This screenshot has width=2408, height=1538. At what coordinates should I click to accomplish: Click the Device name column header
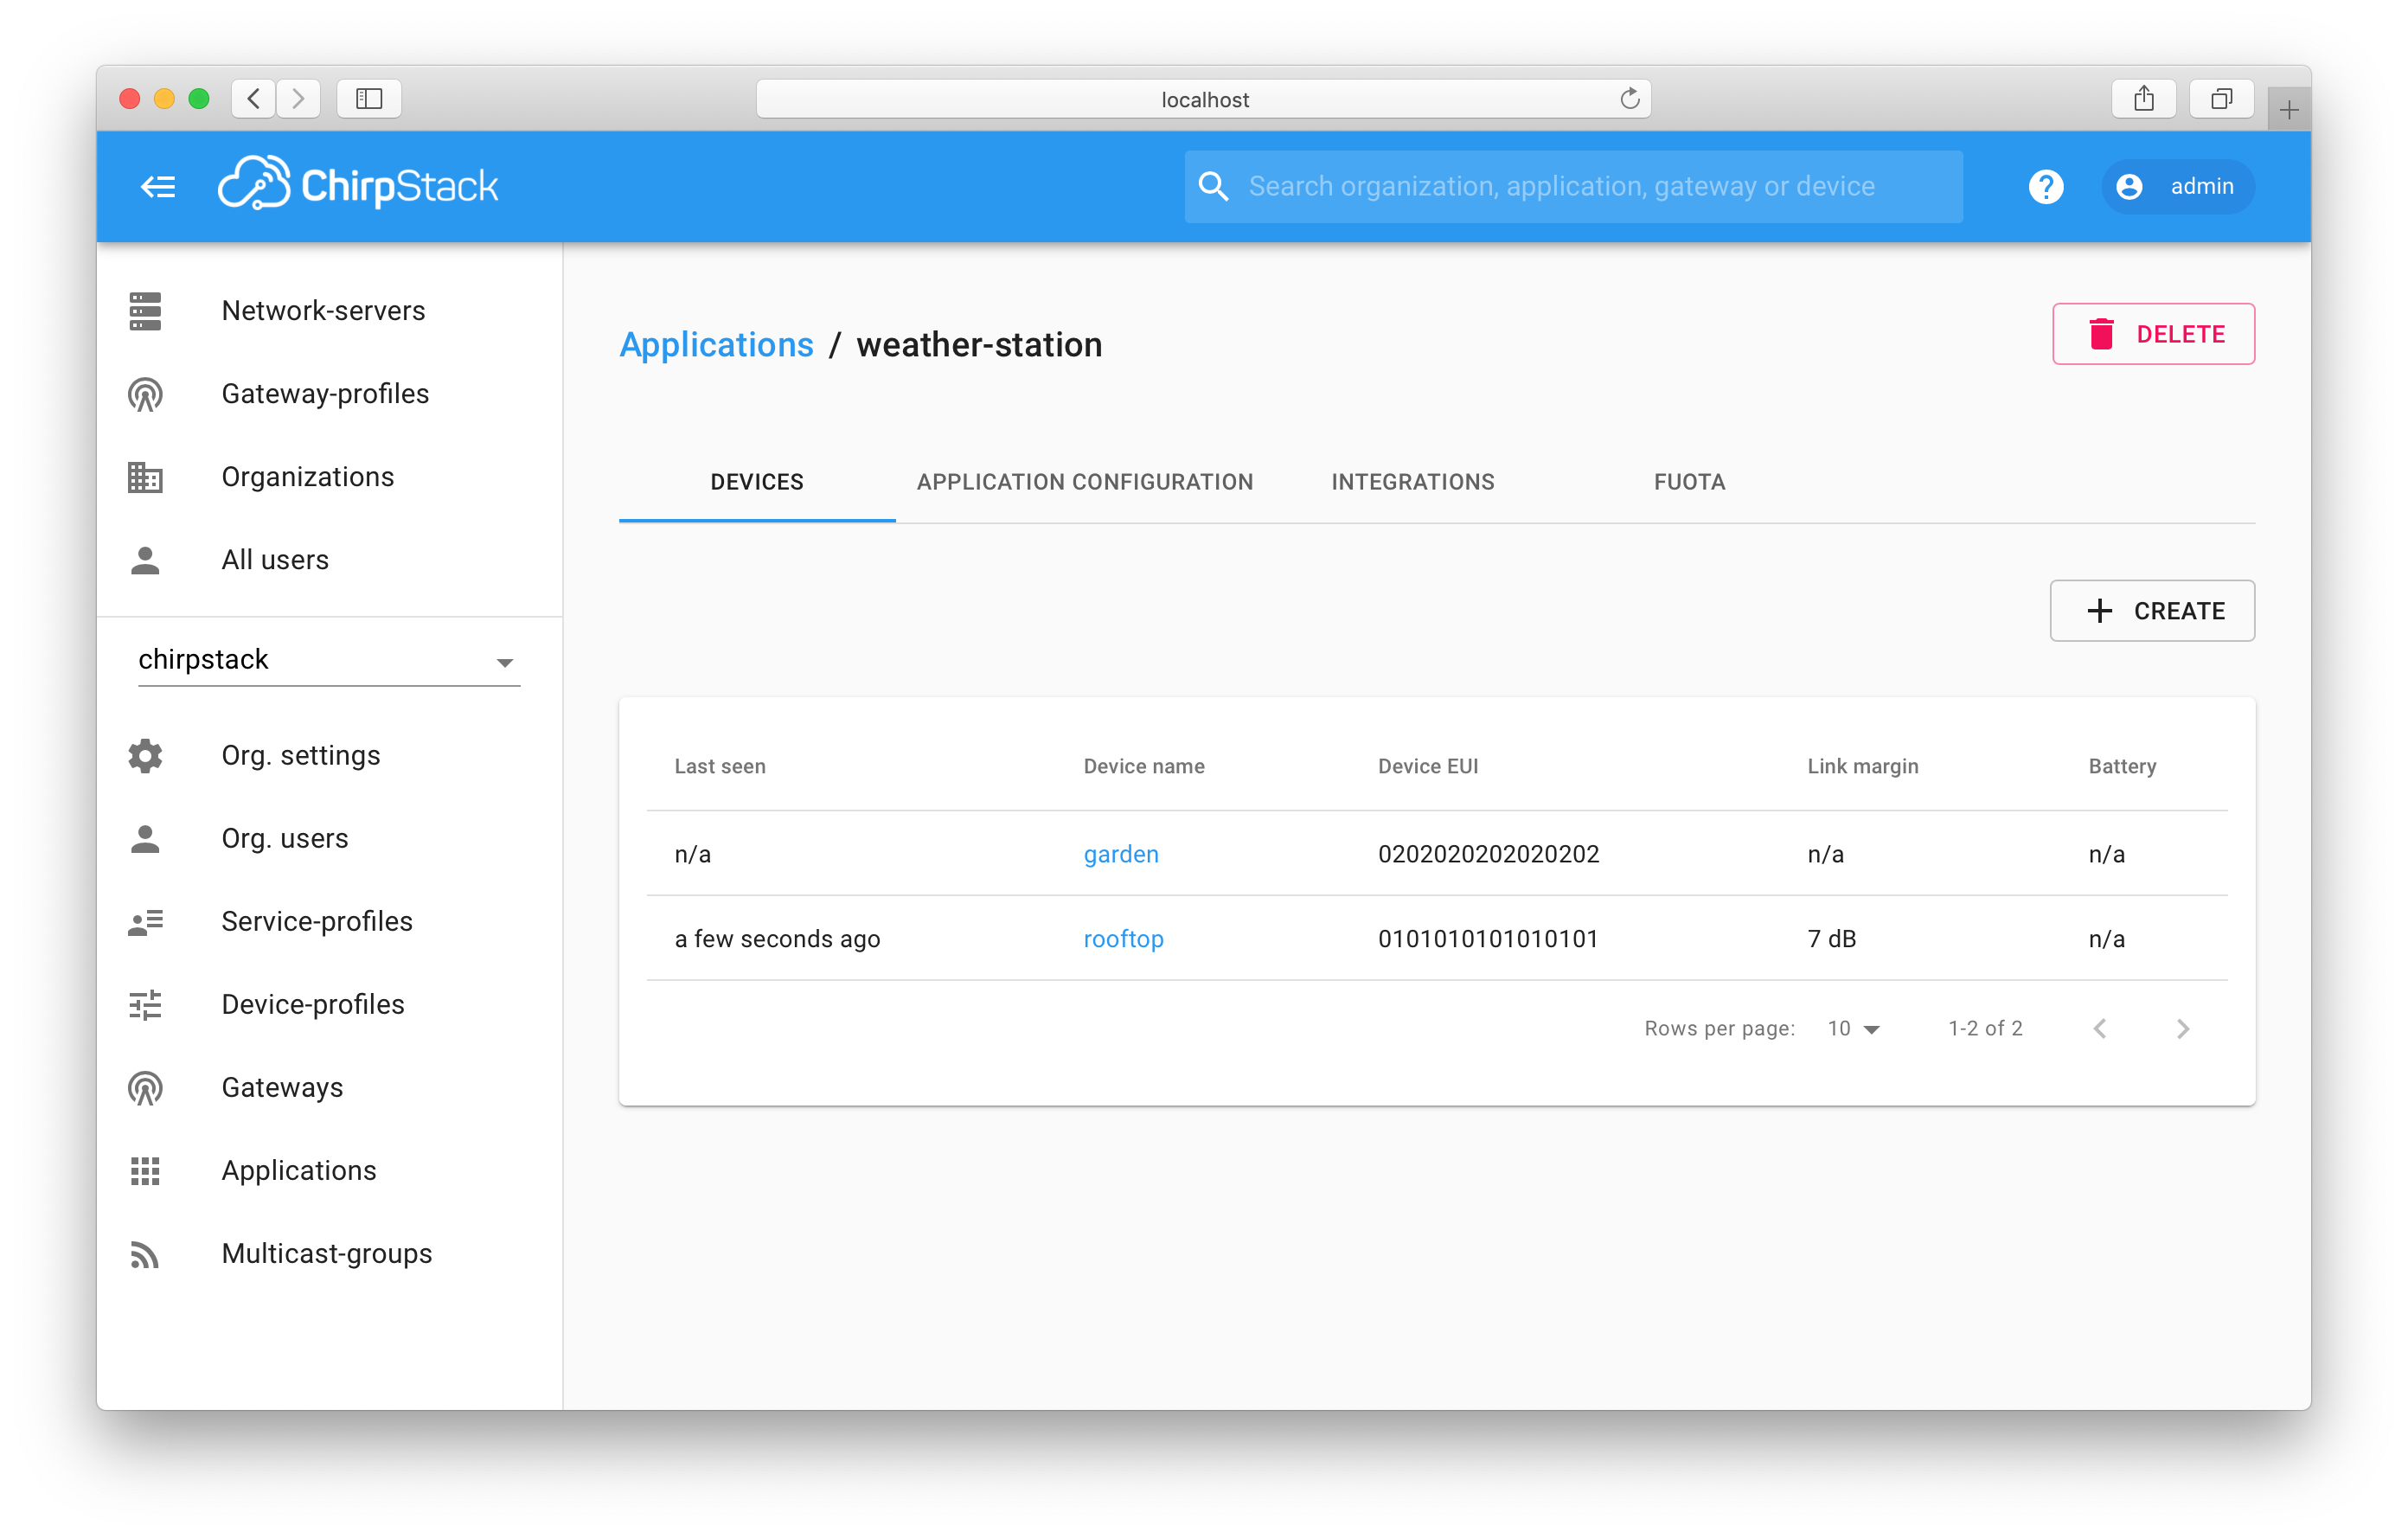click(x=1144, y=766)
